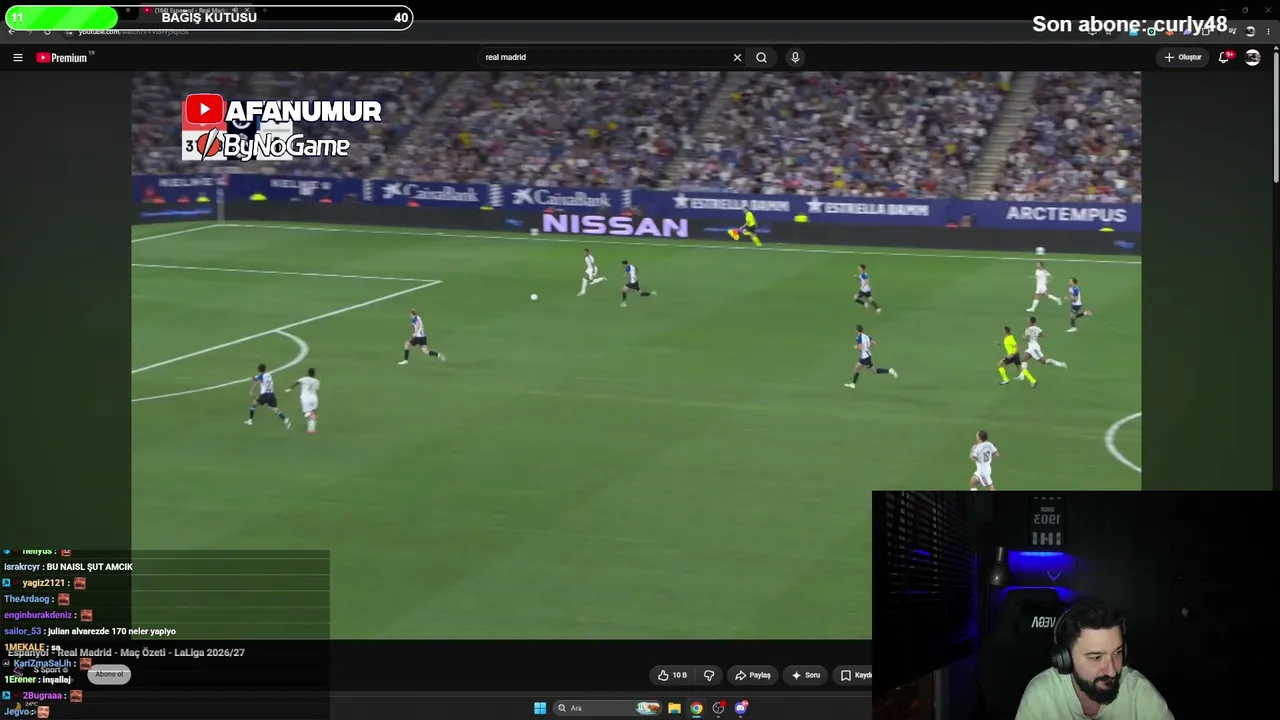Open Discord from the taskbar

(x=741, y=708)
